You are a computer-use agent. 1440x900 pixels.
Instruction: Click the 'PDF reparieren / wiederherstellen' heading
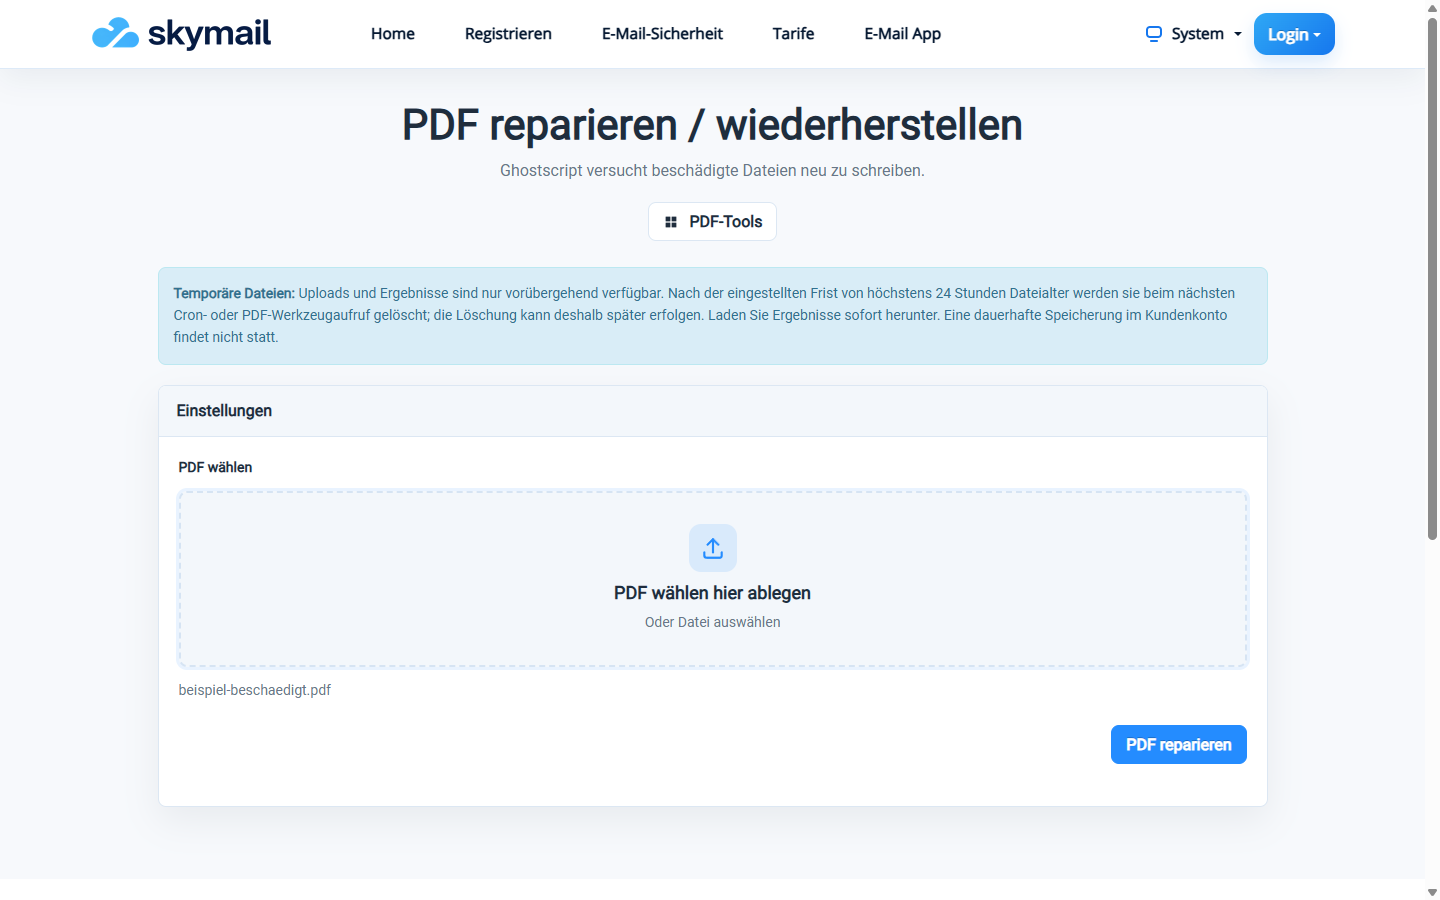click(712, 126)
